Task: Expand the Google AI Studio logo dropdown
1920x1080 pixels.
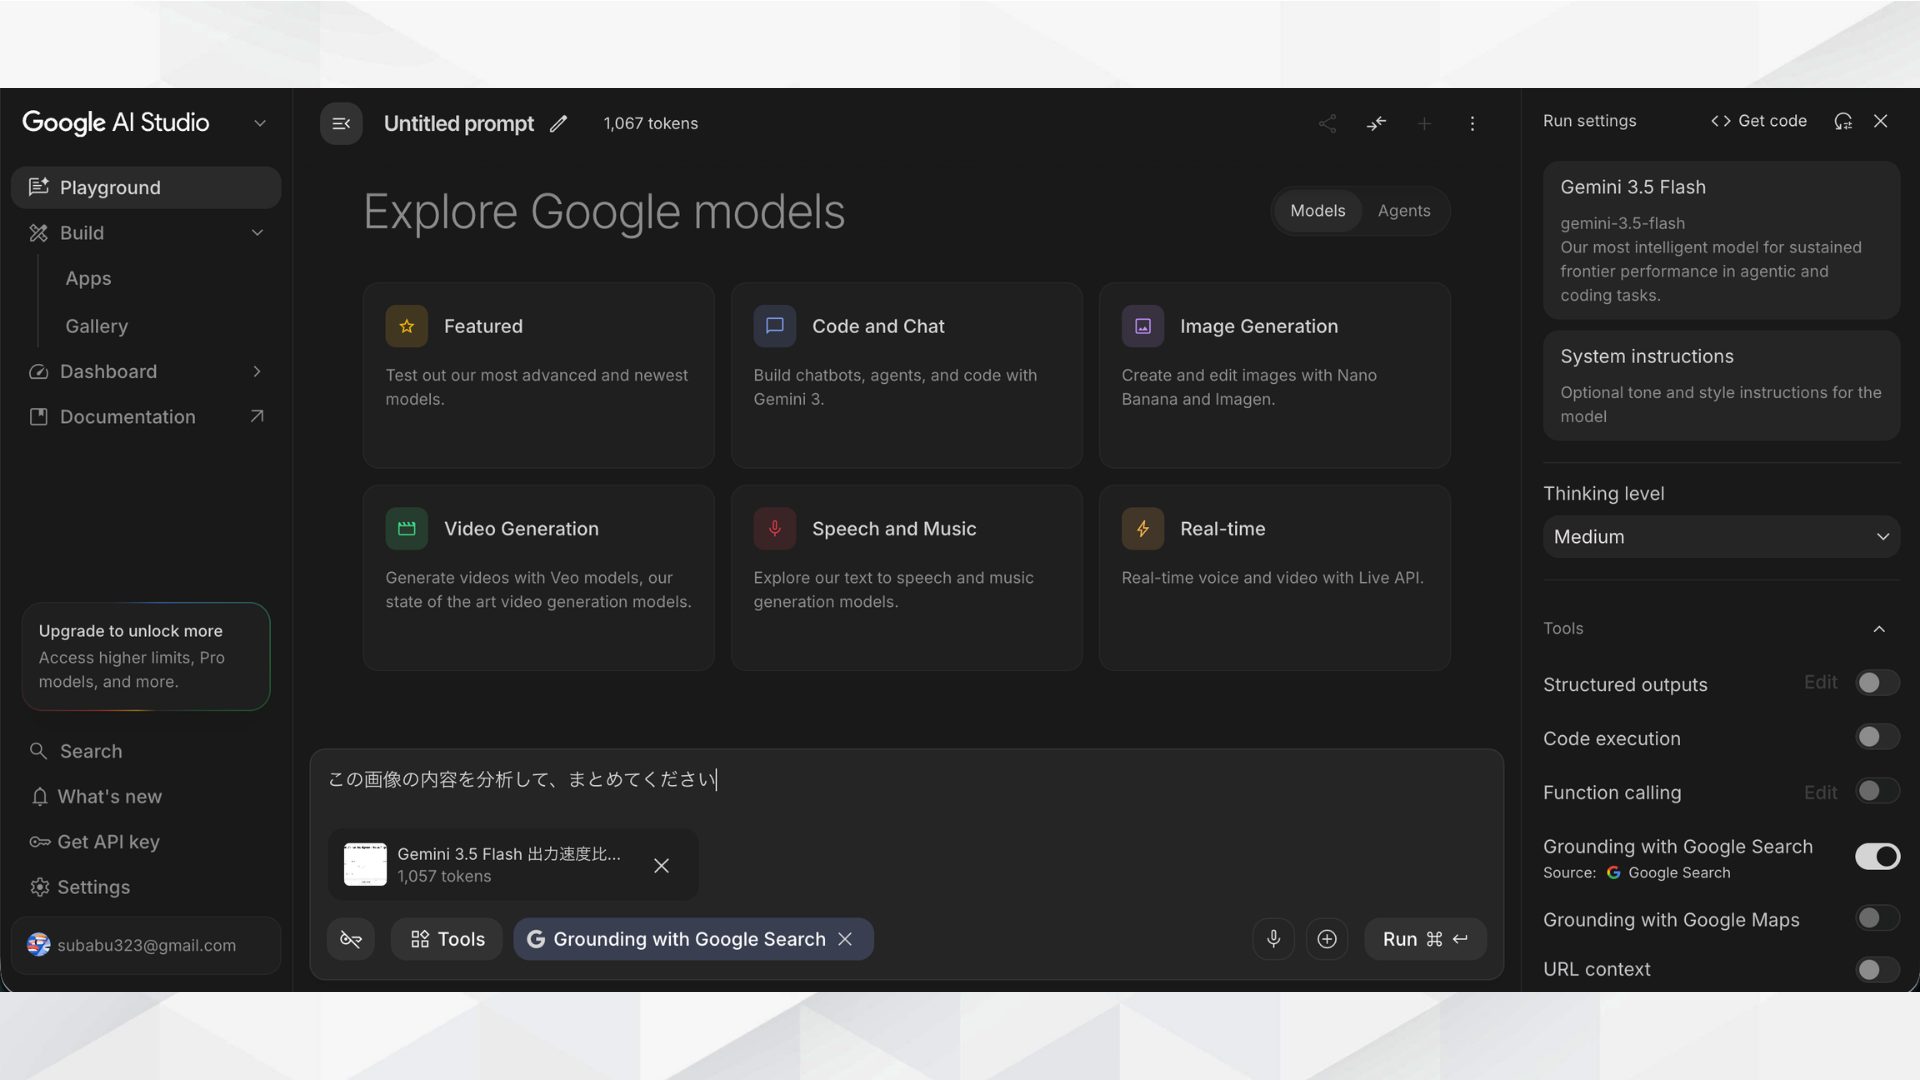Action: pos(260,123)
